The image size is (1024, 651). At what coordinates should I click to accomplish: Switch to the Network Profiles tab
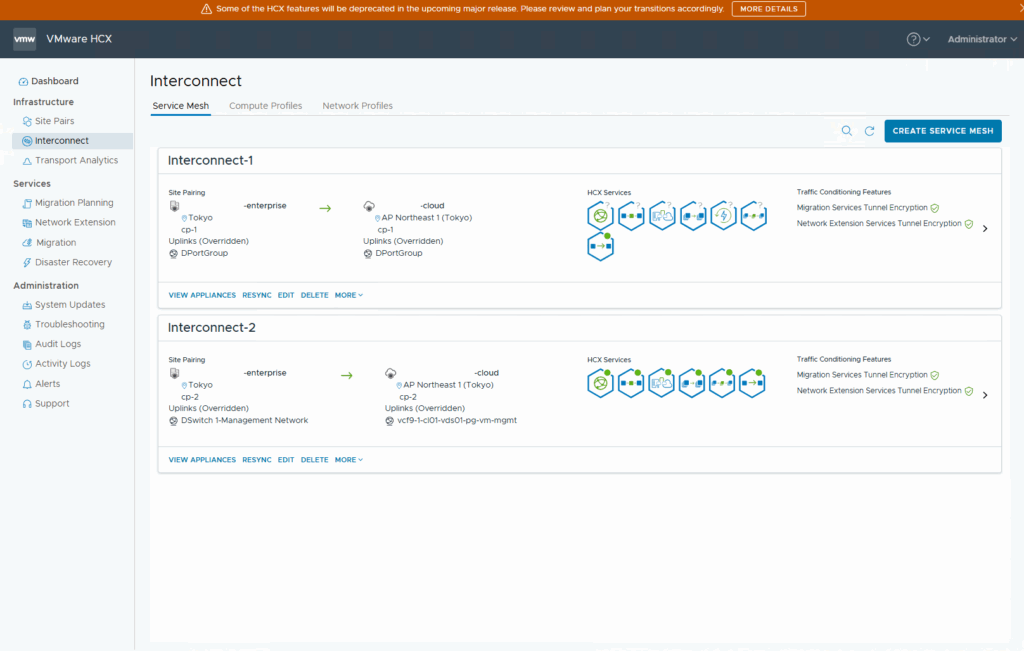coord(357,106)
